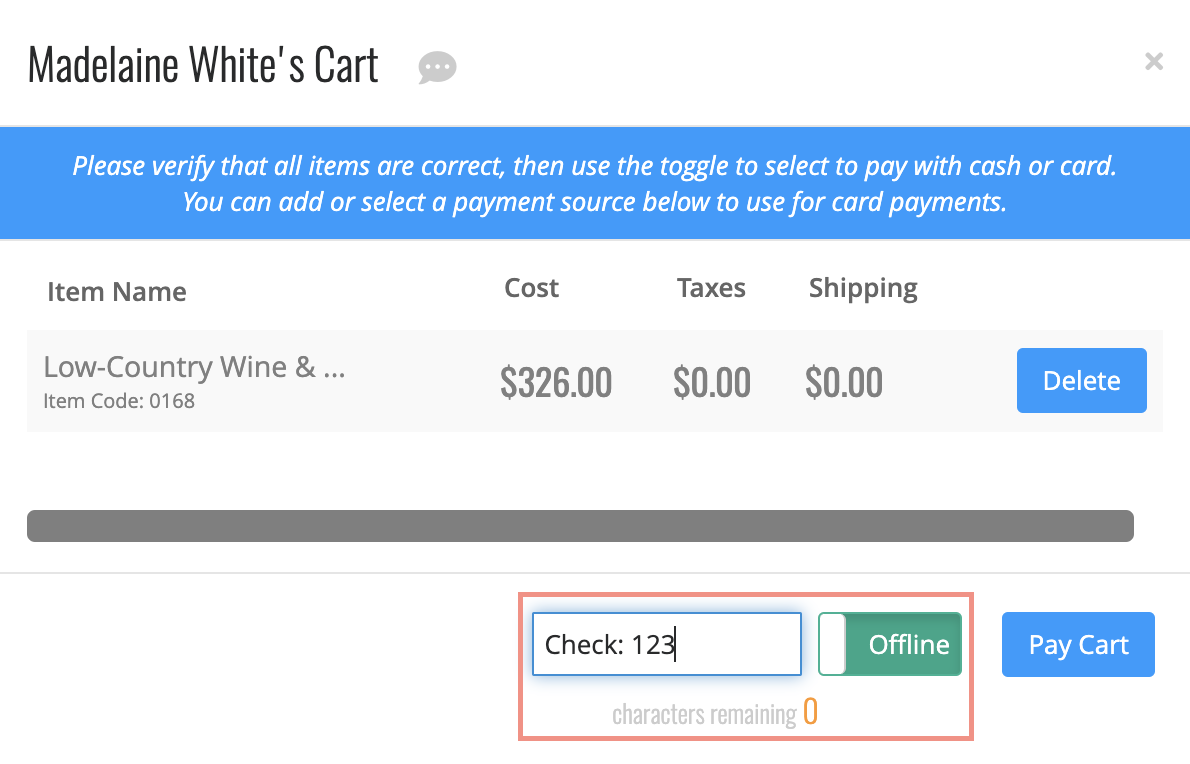Click the Pay Cart button
This screenshot has height=764, width=1190.
pyautogui.click(x=1078, y=644)
